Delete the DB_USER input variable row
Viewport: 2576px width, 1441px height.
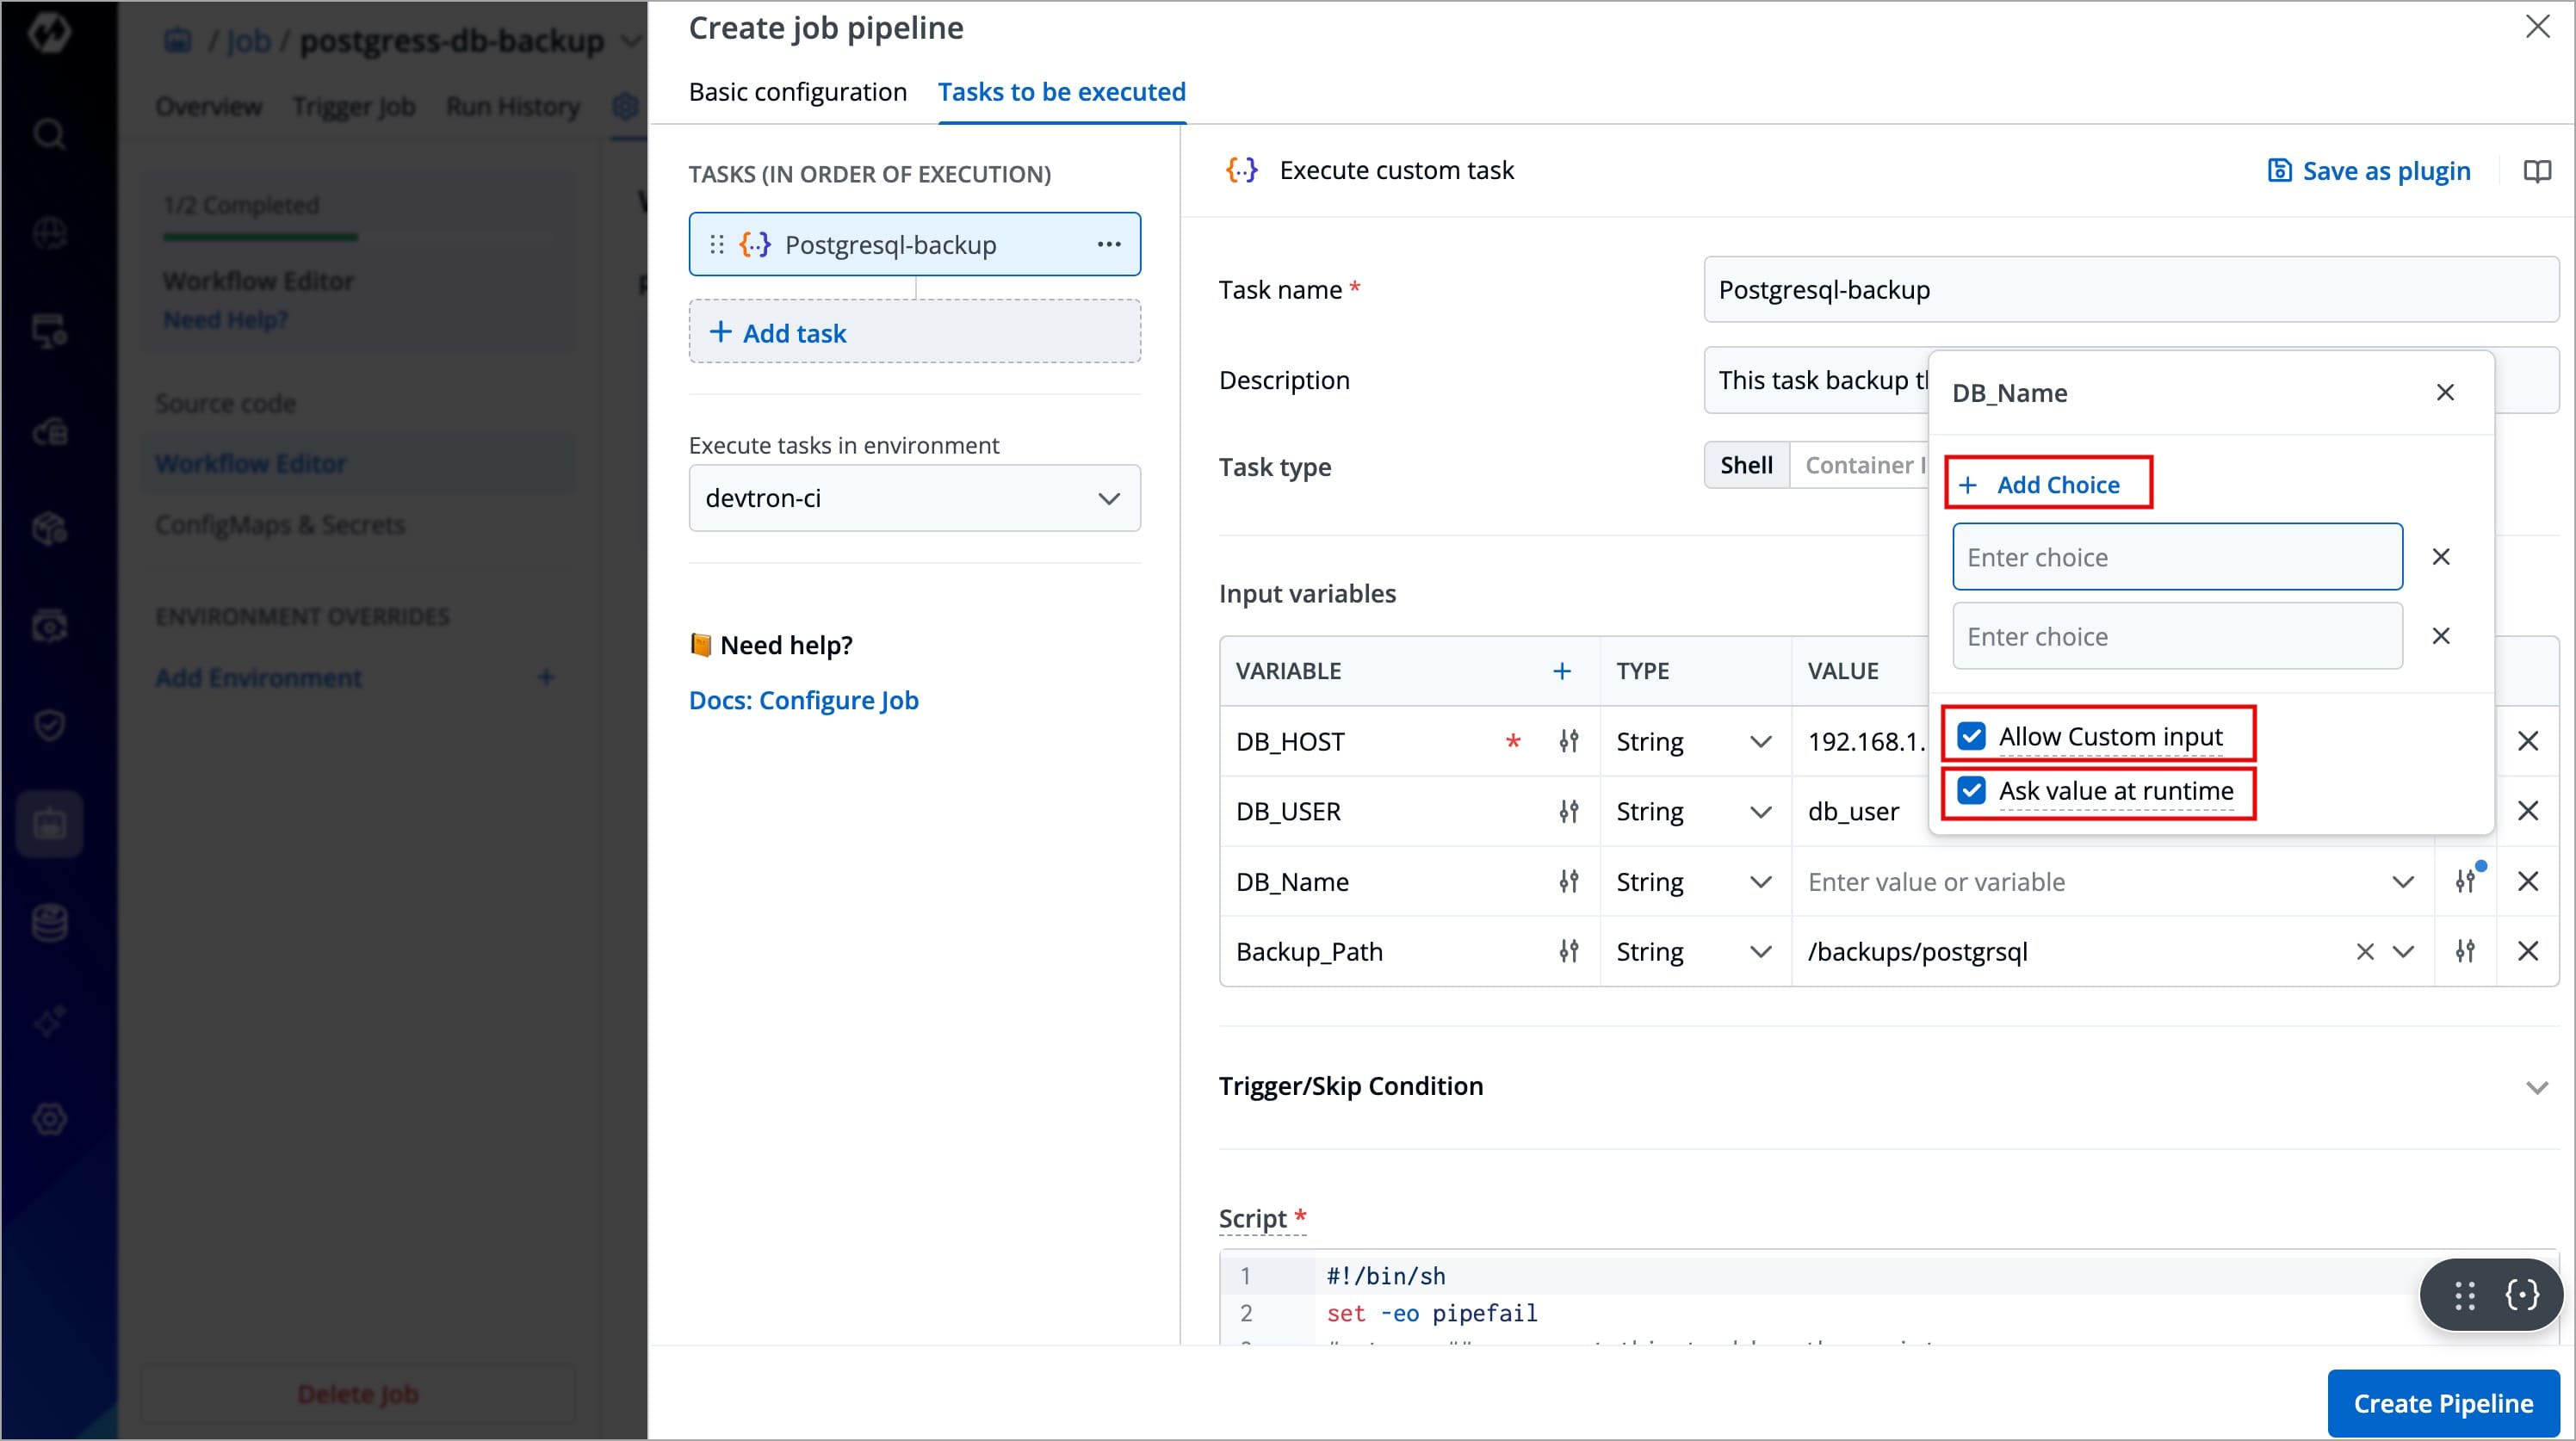coord(2527,811)
